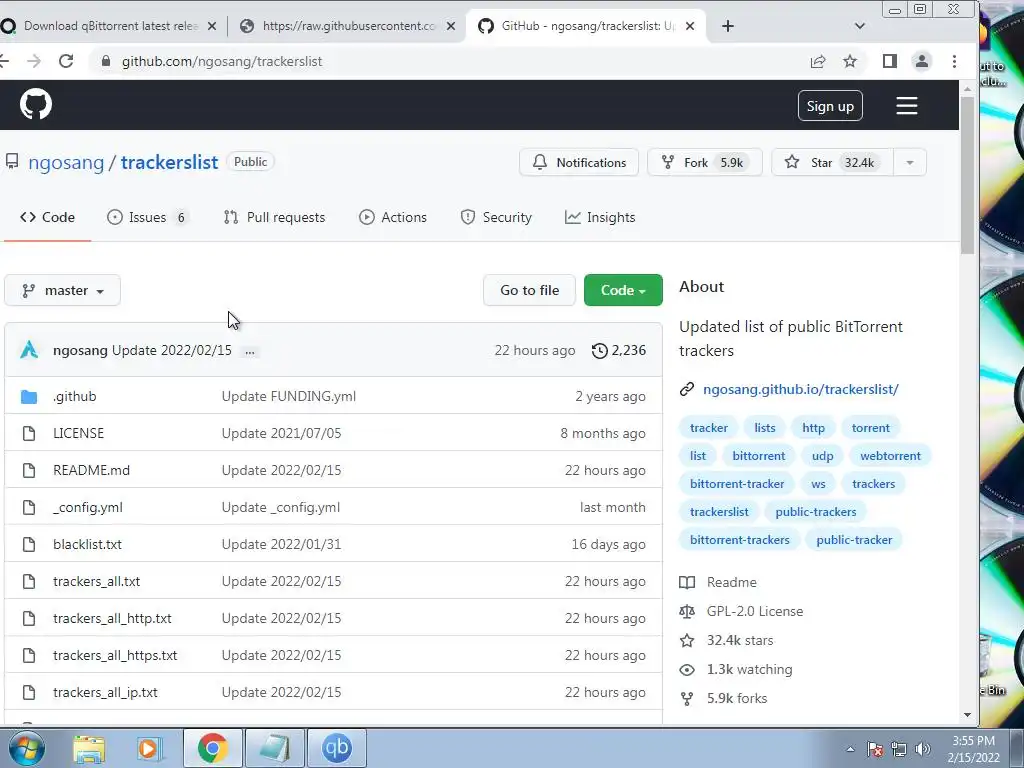This screenshot has height=768, width=1024.
Task: Click the Sign up button
Action: point(830,106)
